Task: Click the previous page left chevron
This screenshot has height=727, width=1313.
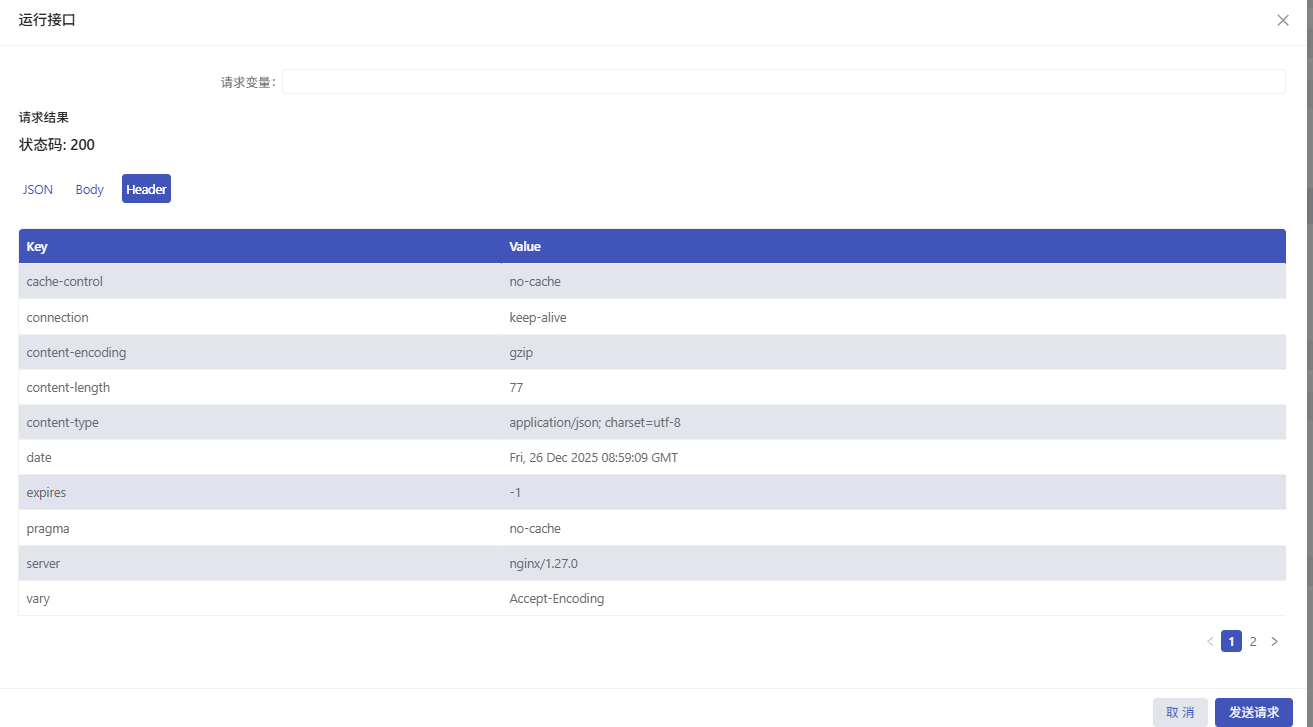Action: (x=1210, y=641)
